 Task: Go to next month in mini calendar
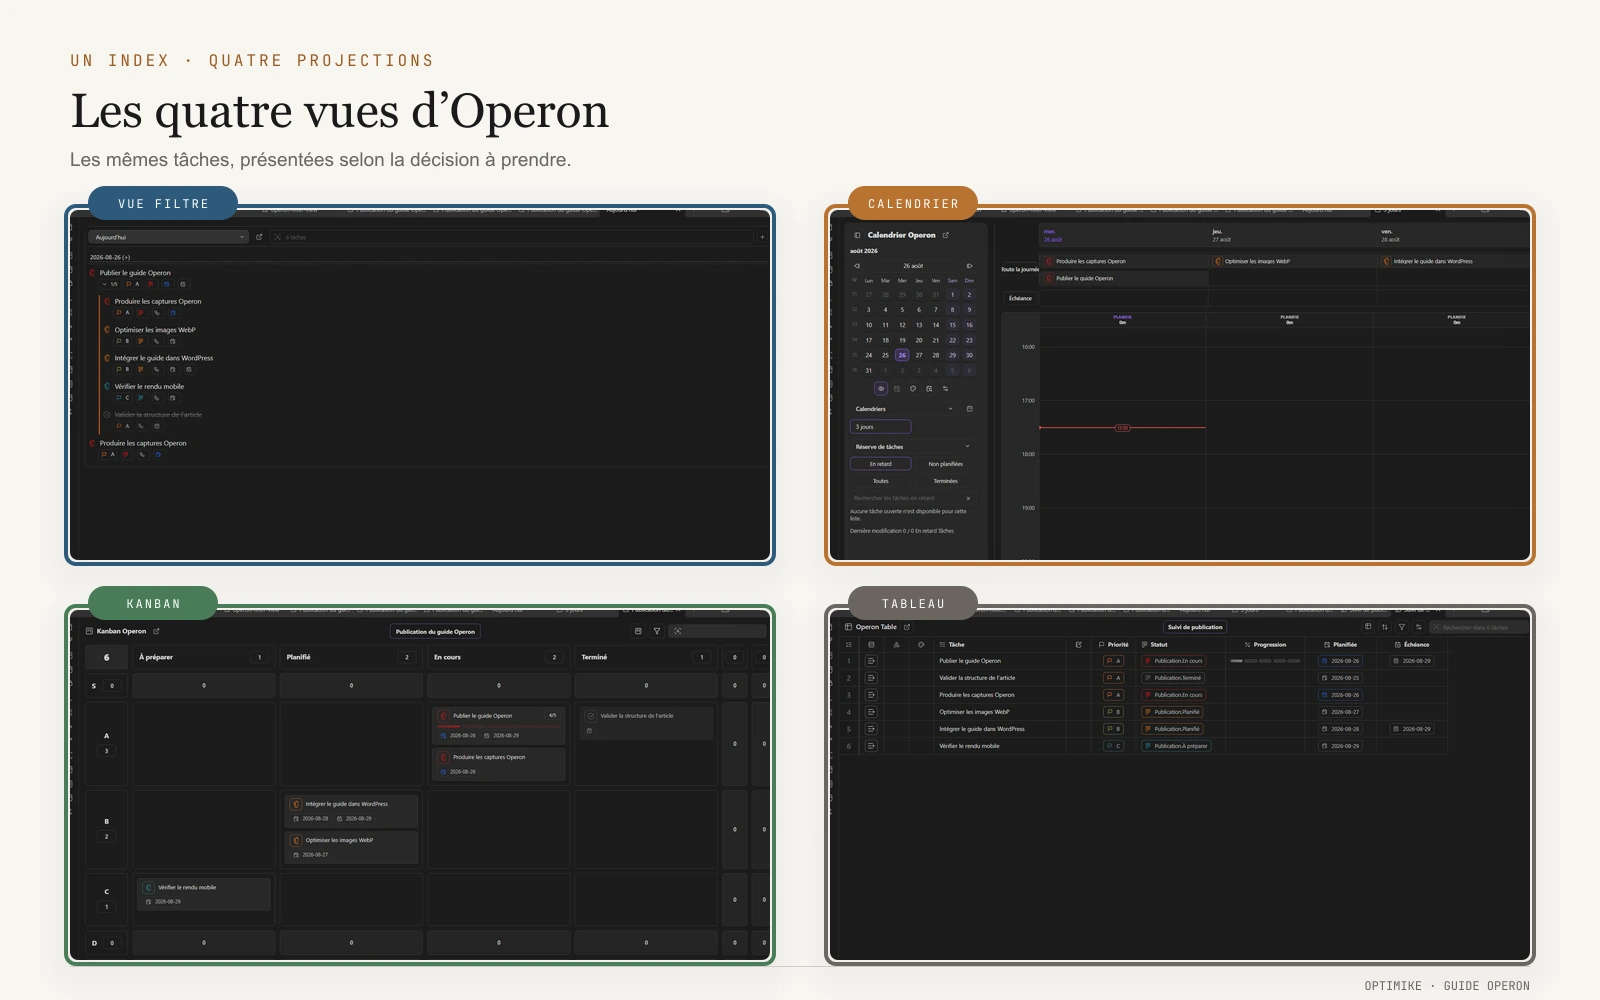[969, 266]
